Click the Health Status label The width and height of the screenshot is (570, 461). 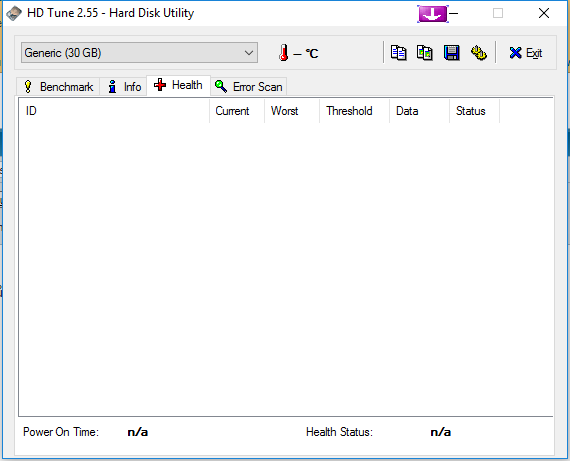pos(340,432)
